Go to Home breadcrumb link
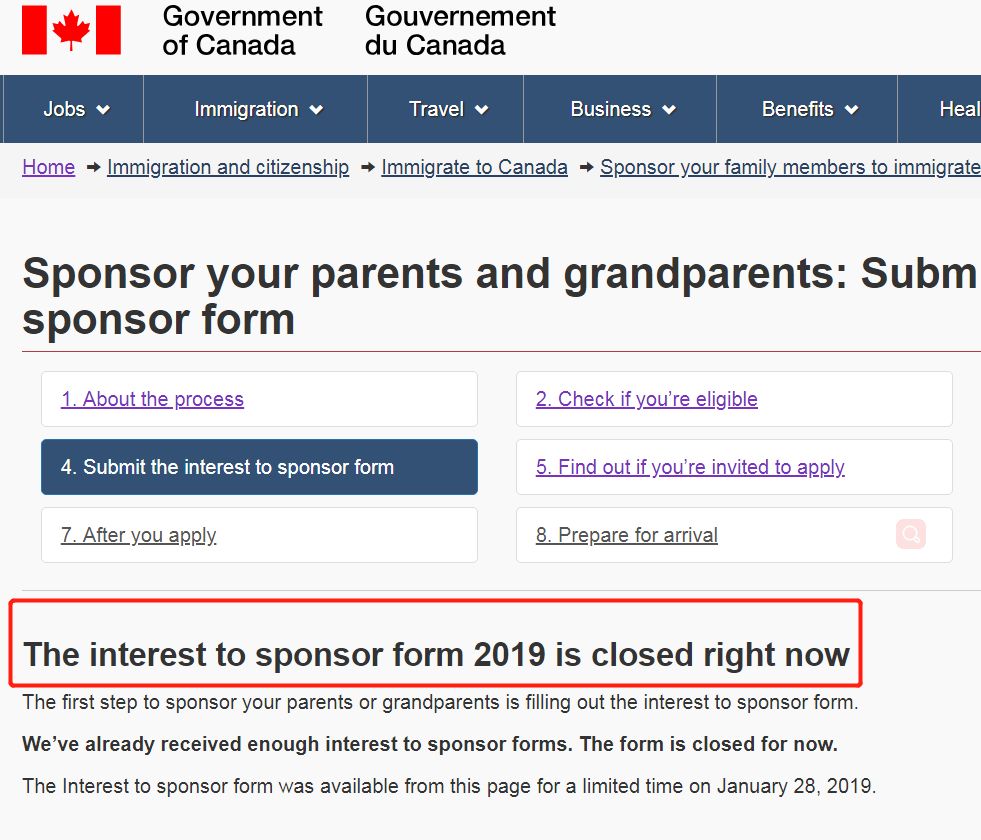The height and width of the screenshot is (840, 981). 48,167
